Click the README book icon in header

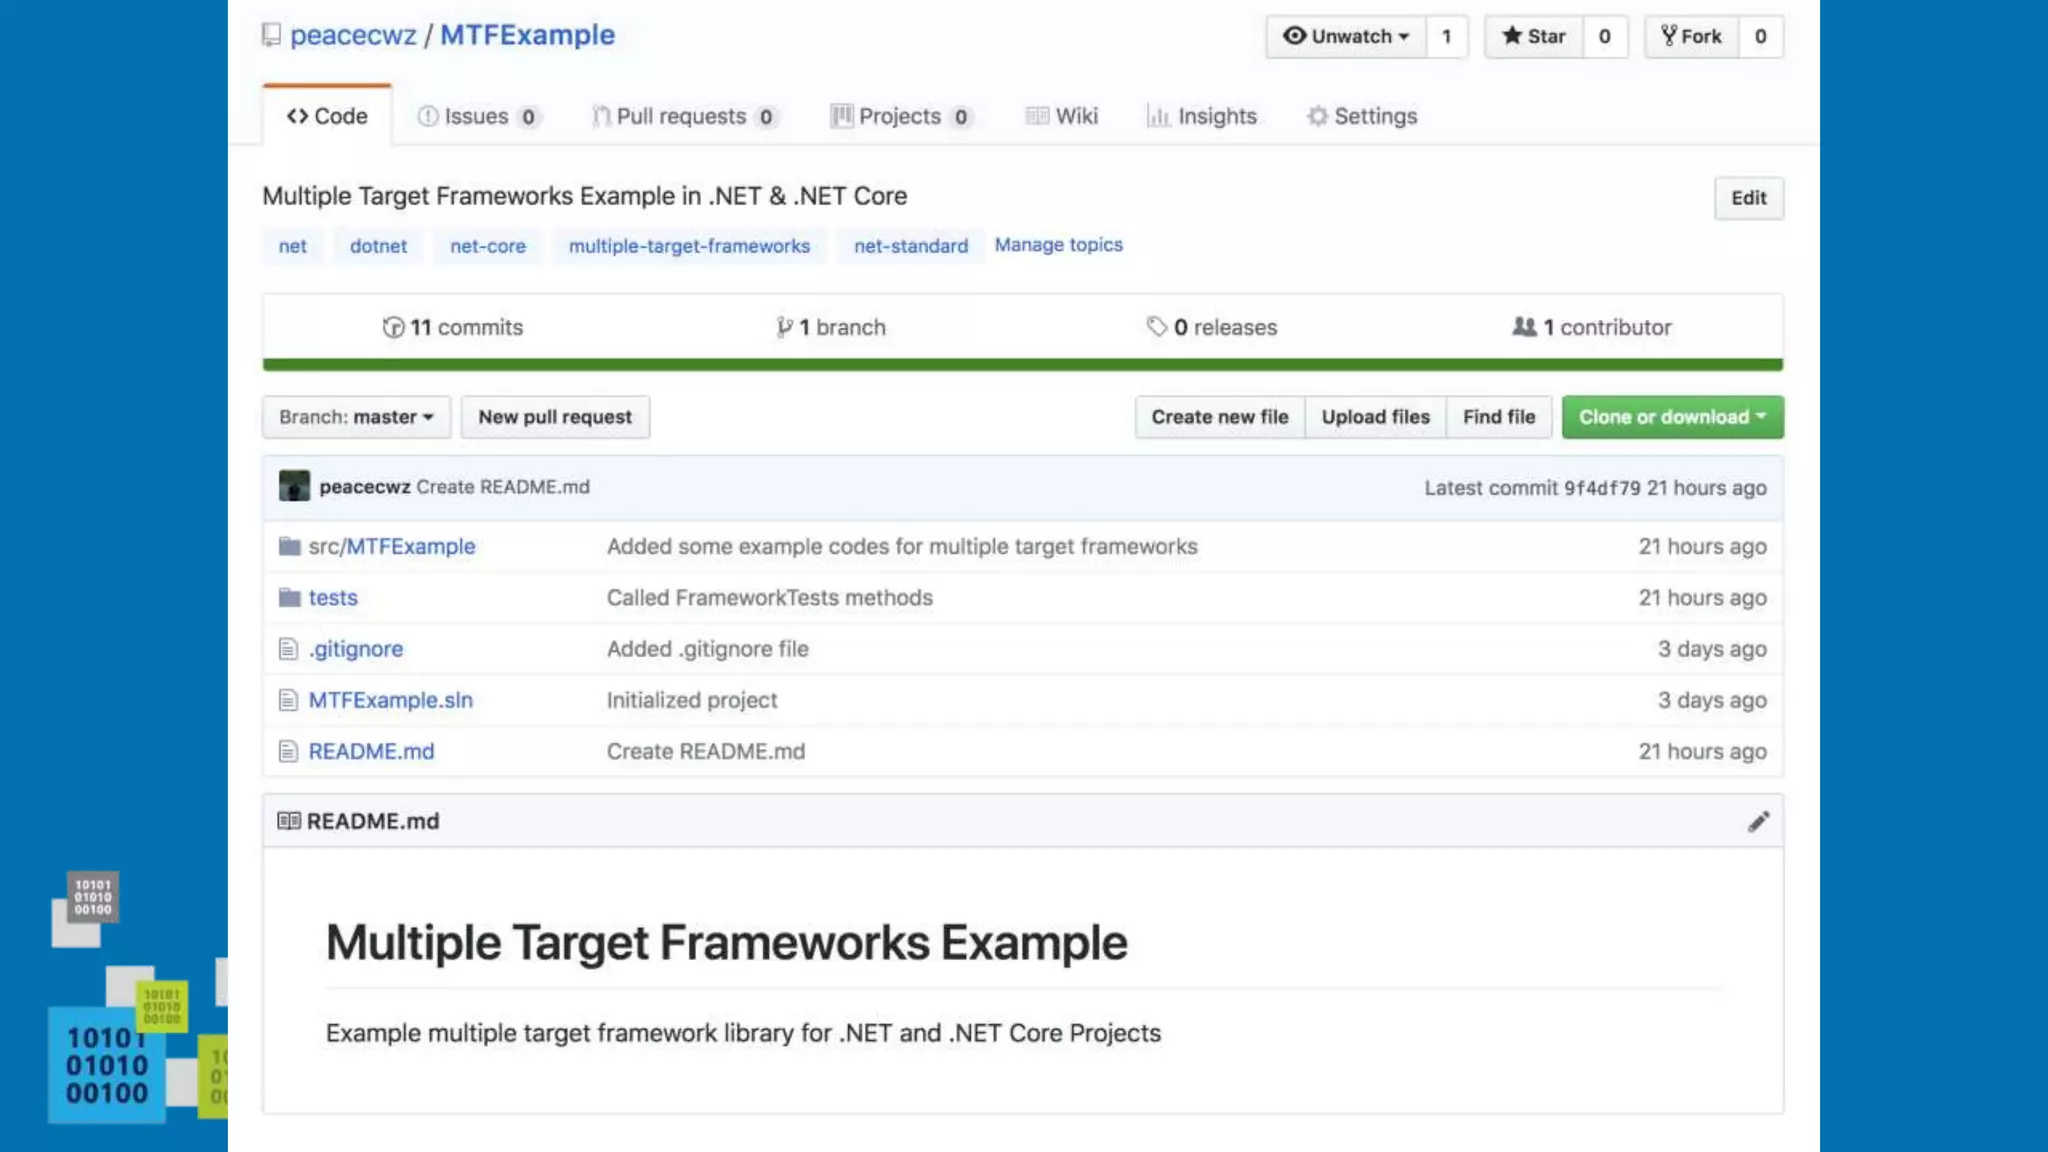click(x=289, y=821)
